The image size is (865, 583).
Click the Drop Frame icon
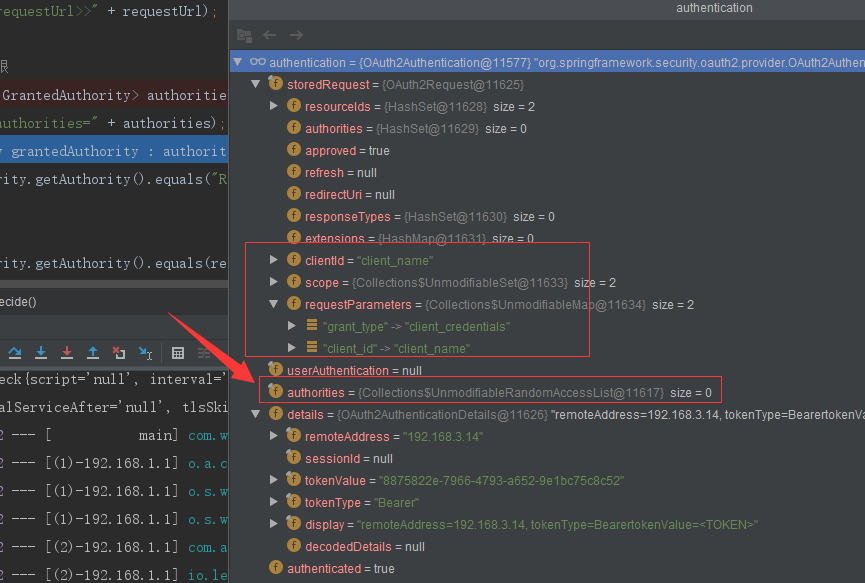119,353
